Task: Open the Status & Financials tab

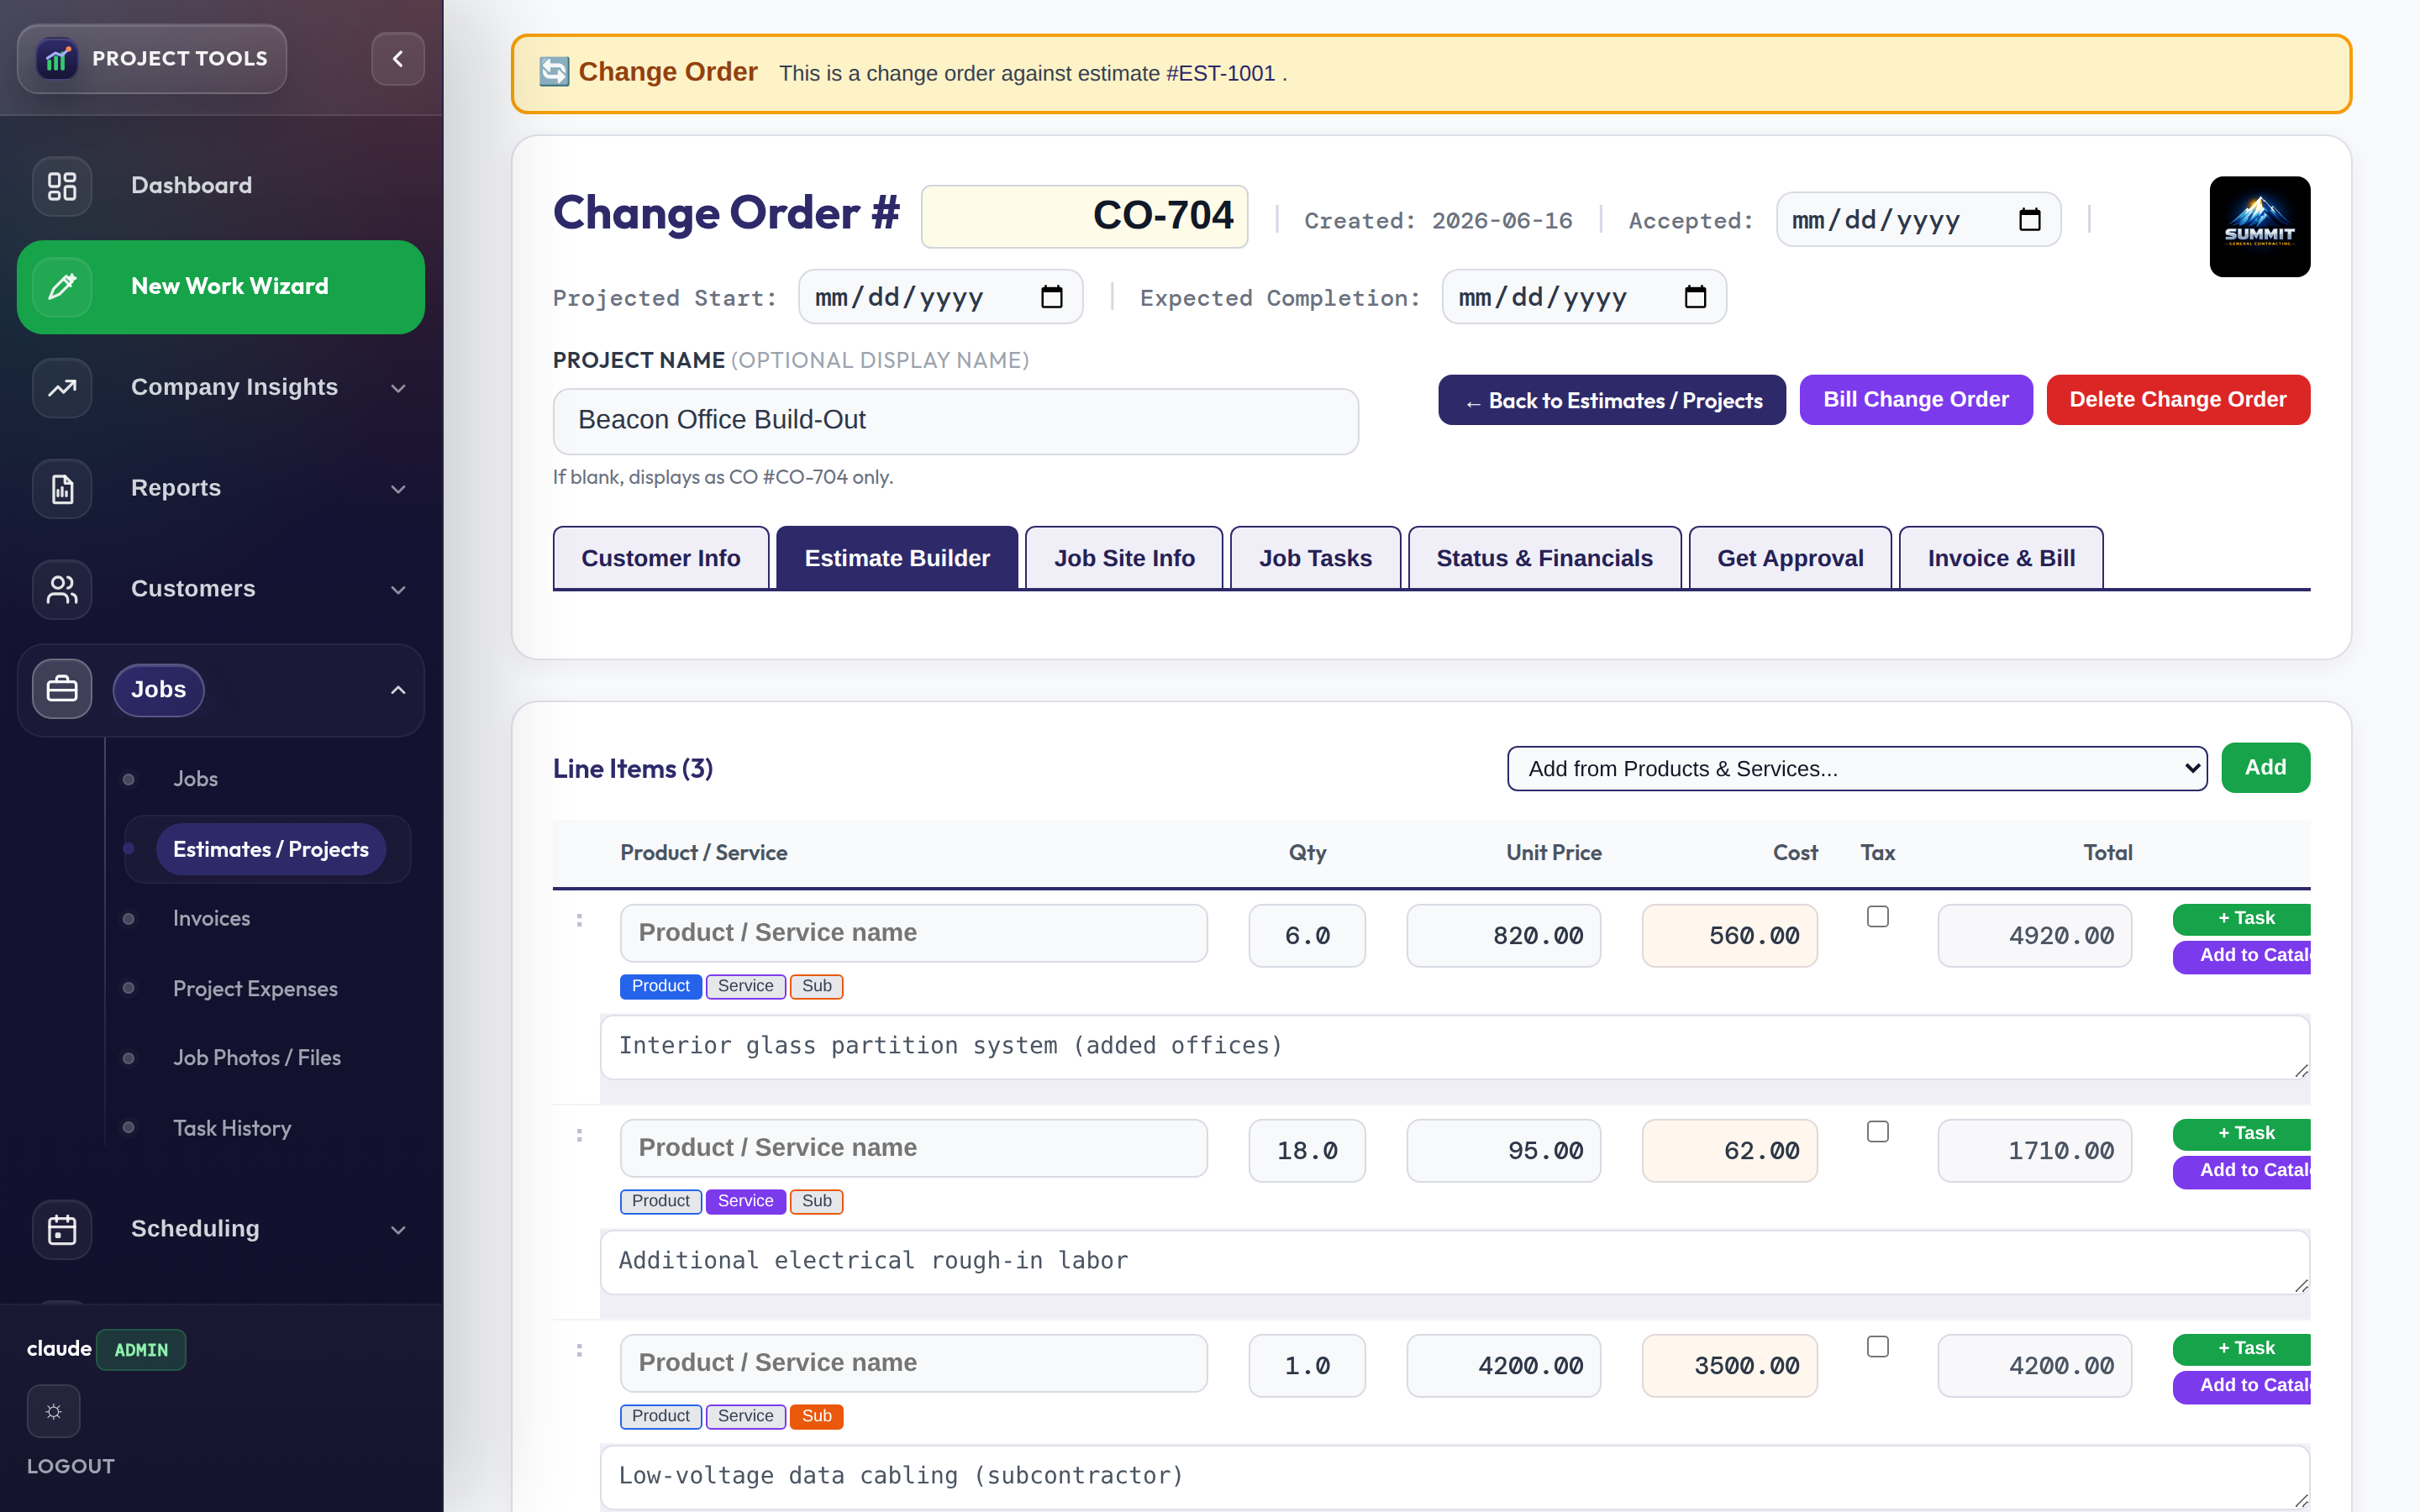Action: (1544, 558)
